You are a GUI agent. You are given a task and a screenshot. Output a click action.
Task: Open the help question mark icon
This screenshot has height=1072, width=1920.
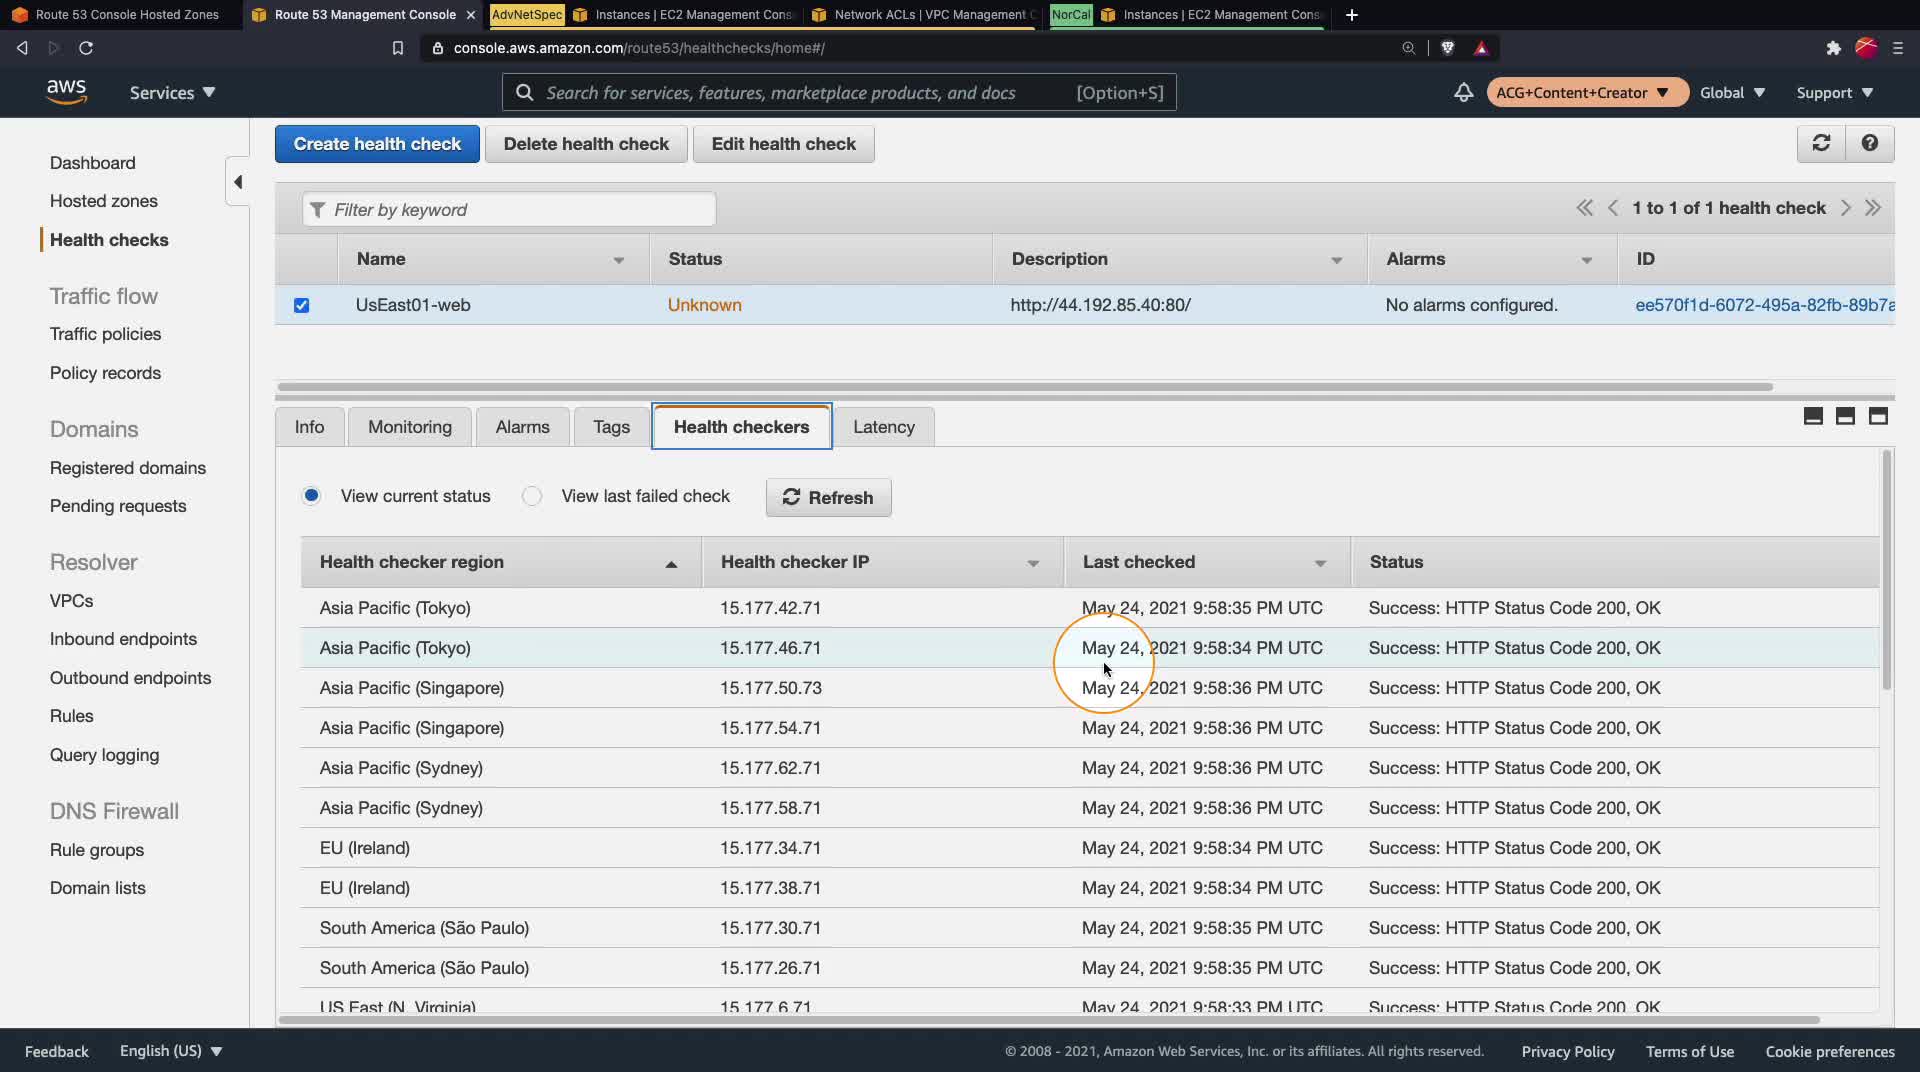[x=1869, y=143]
